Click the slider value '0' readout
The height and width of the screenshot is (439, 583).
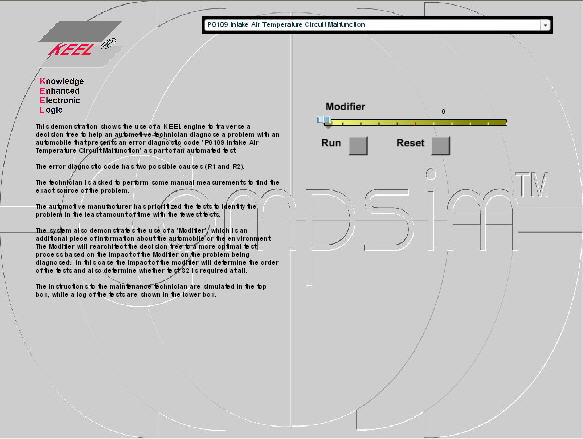click(443, 112)
